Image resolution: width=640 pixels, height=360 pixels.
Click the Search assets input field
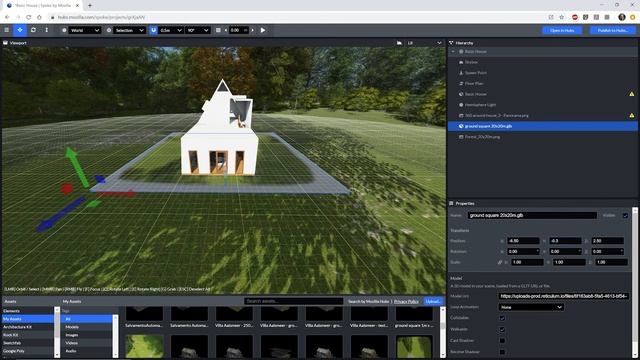point(293,301)
